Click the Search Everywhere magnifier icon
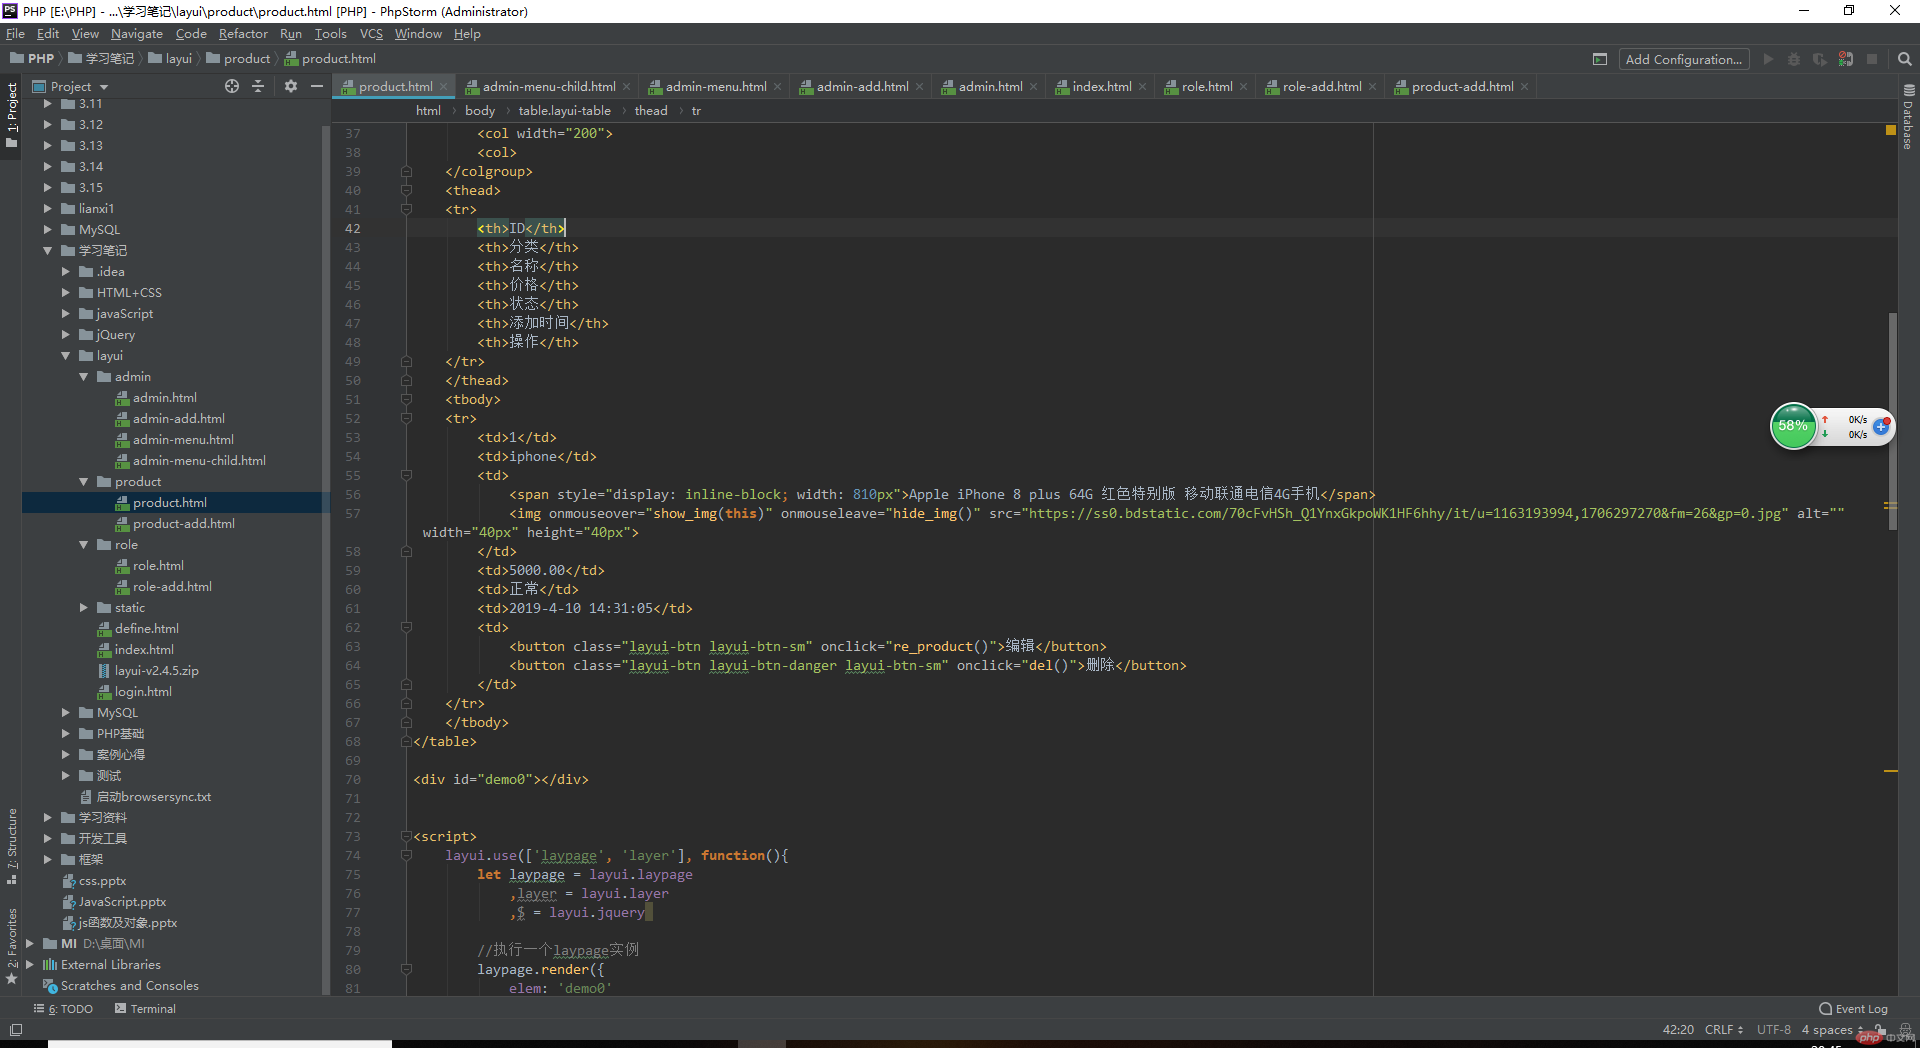 (x=1905, y=59)
